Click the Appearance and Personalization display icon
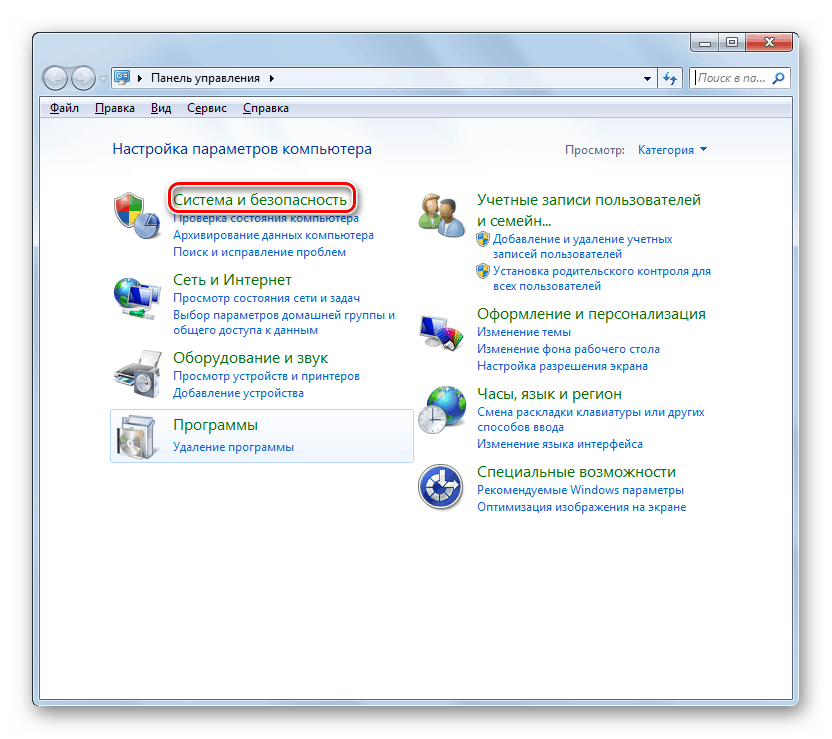The height and width of the screenshot is (739, 832). [442, 330]
